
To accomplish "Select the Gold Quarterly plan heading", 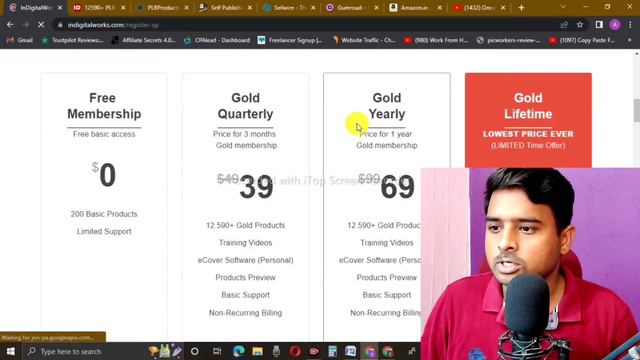I will pyautogui.click(x=245, y=106).
